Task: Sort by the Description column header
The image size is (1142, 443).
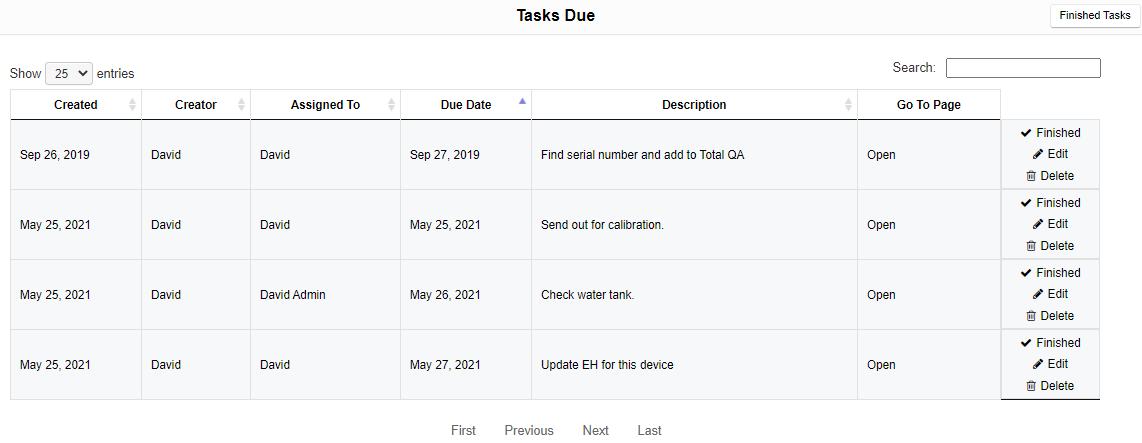Action: pos(694,105)
